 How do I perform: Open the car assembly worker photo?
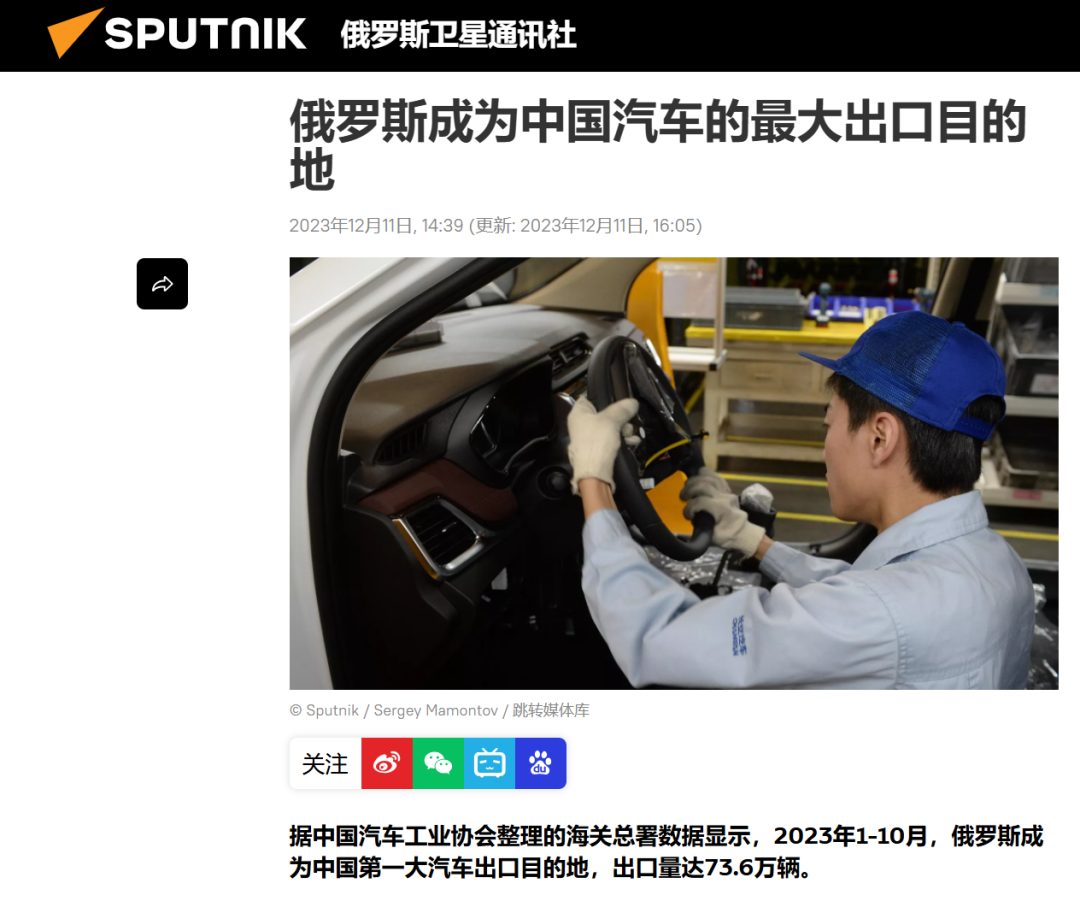[674, 473]
